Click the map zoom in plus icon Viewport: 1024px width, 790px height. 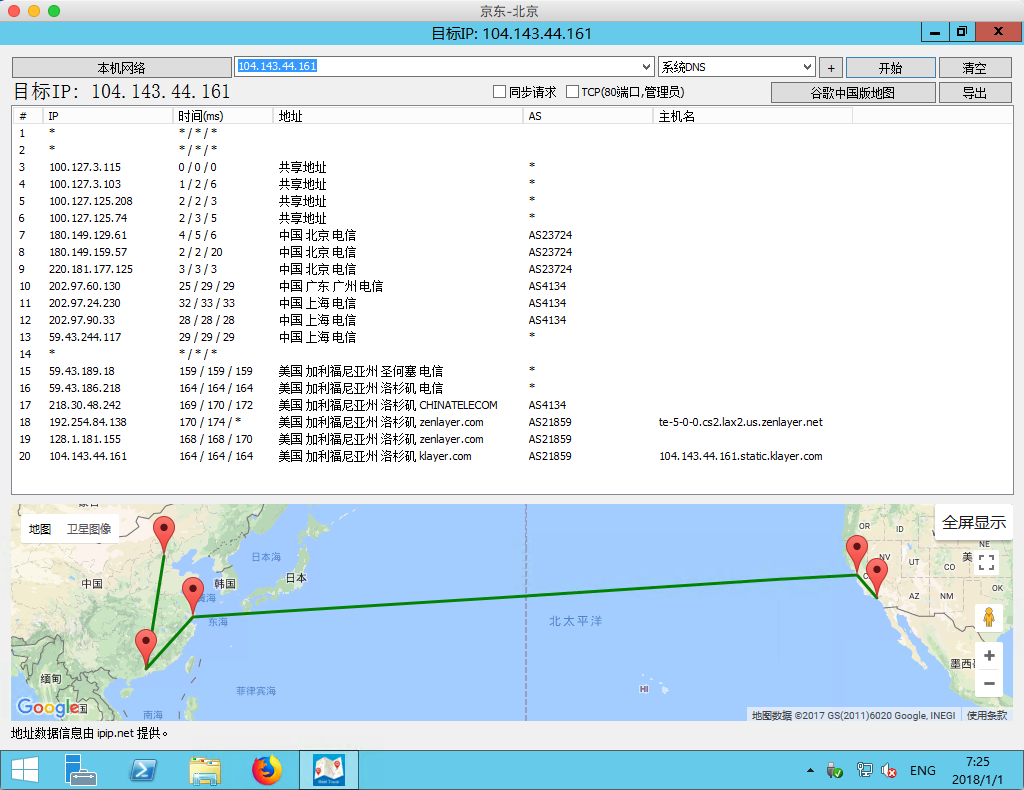(x=989, y=656)
